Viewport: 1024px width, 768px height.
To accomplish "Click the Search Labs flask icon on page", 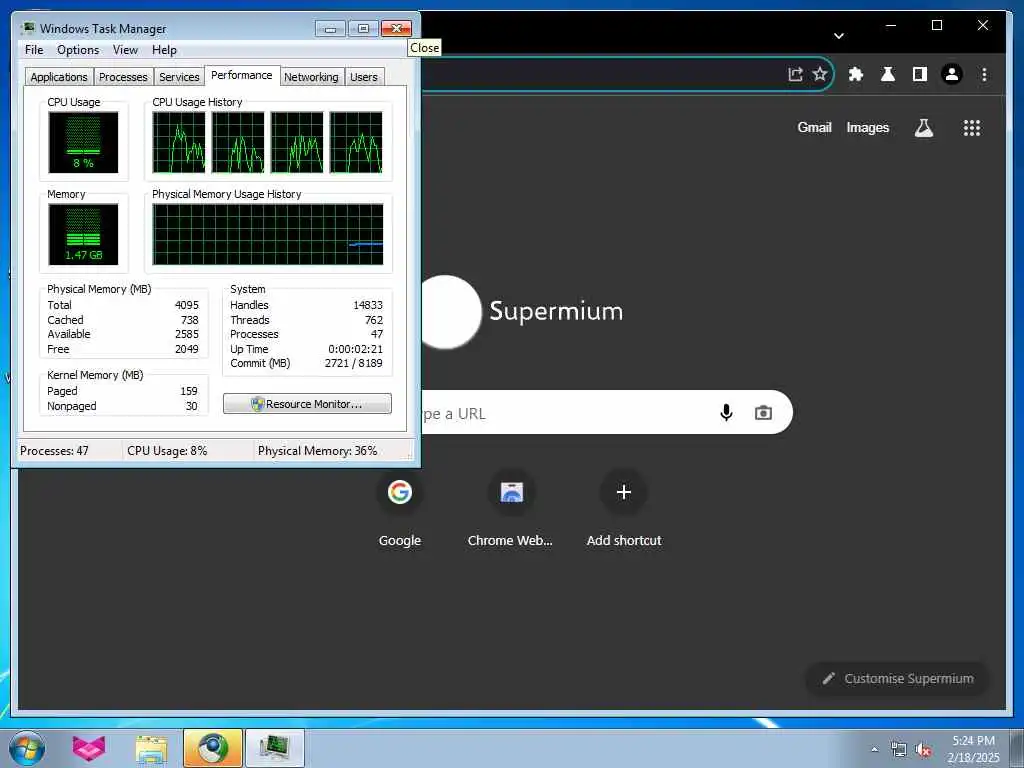I will (923, 128).
